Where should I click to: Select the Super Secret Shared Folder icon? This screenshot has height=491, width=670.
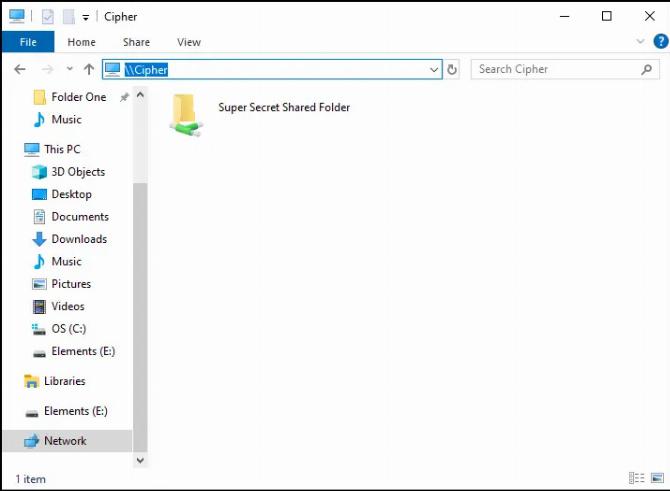click(186, 115)
